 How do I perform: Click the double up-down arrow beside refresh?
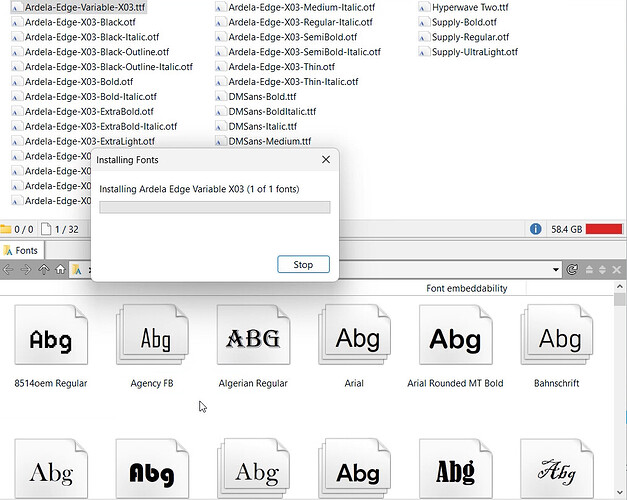pyautogui.click(x=602, y=270)
